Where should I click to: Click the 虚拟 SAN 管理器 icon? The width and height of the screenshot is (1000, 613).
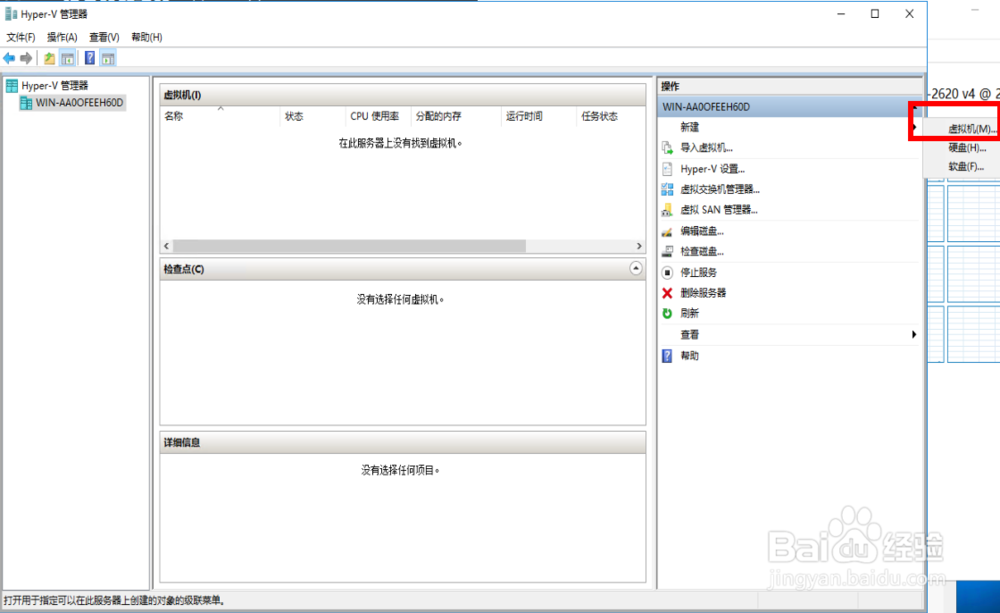point(667,210)
